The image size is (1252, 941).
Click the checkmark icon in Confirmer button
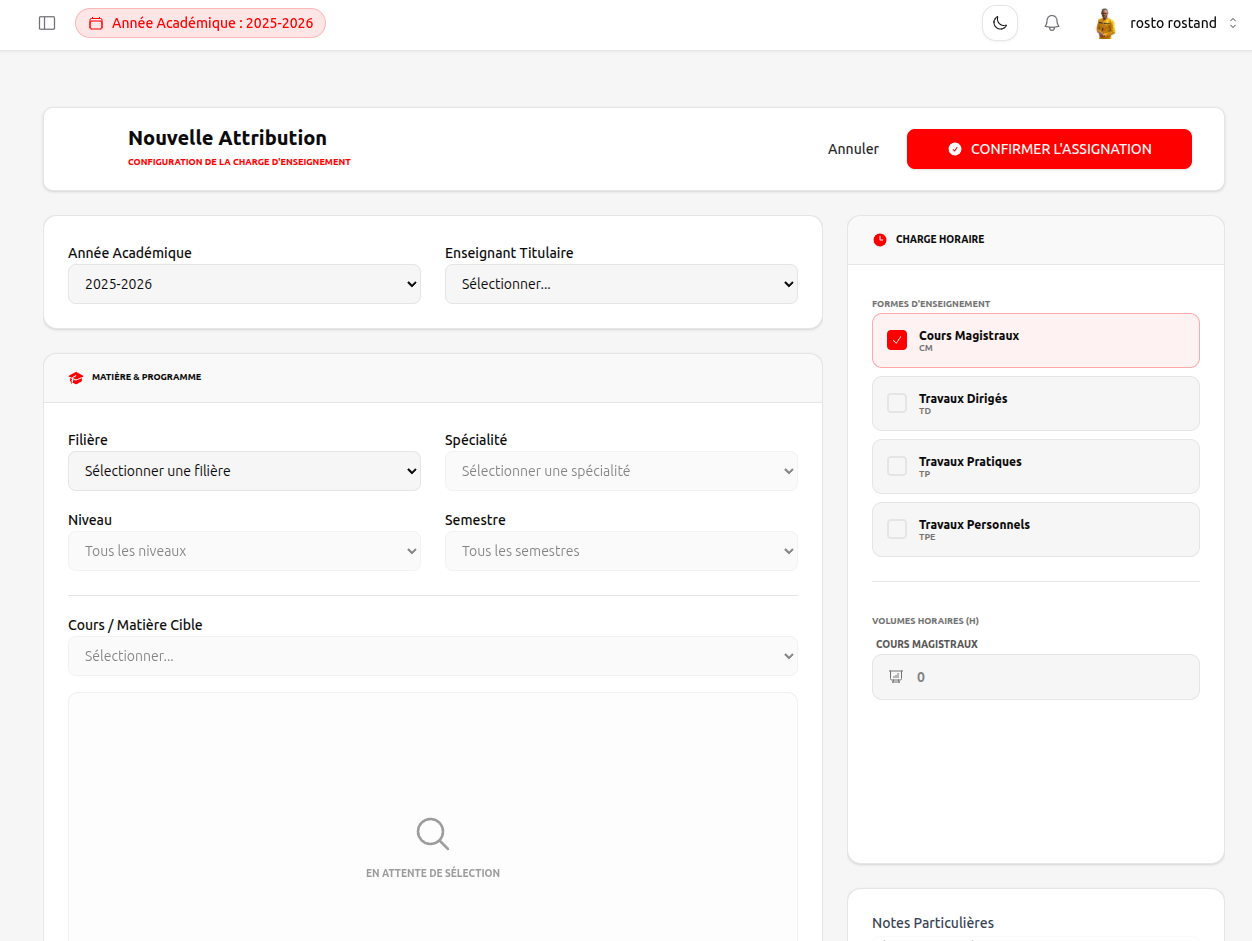955,149
